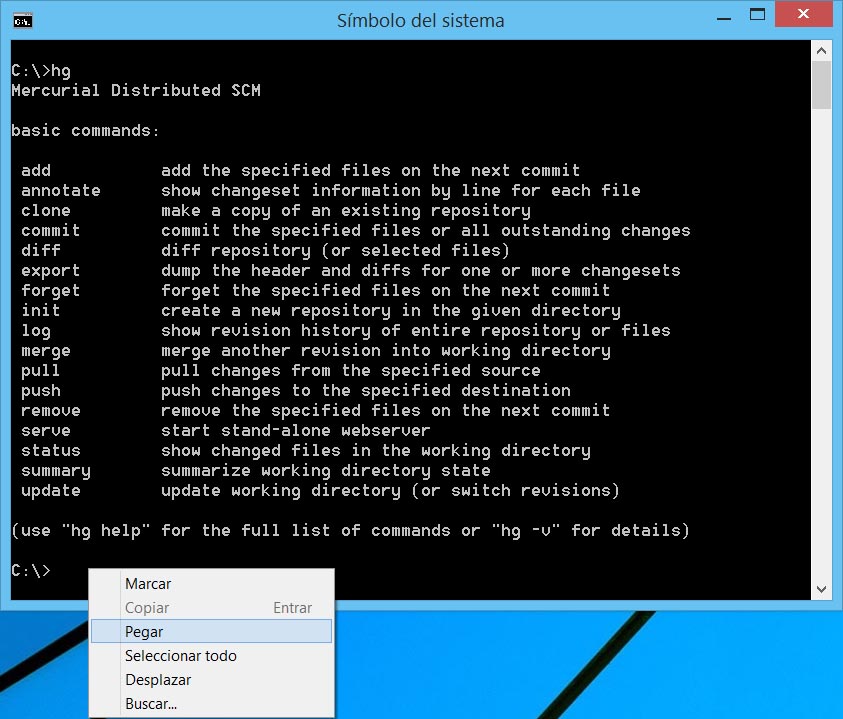The image size is (843, 719).
Task: Open Buscar... from the context menu
Action: point(151,704)
